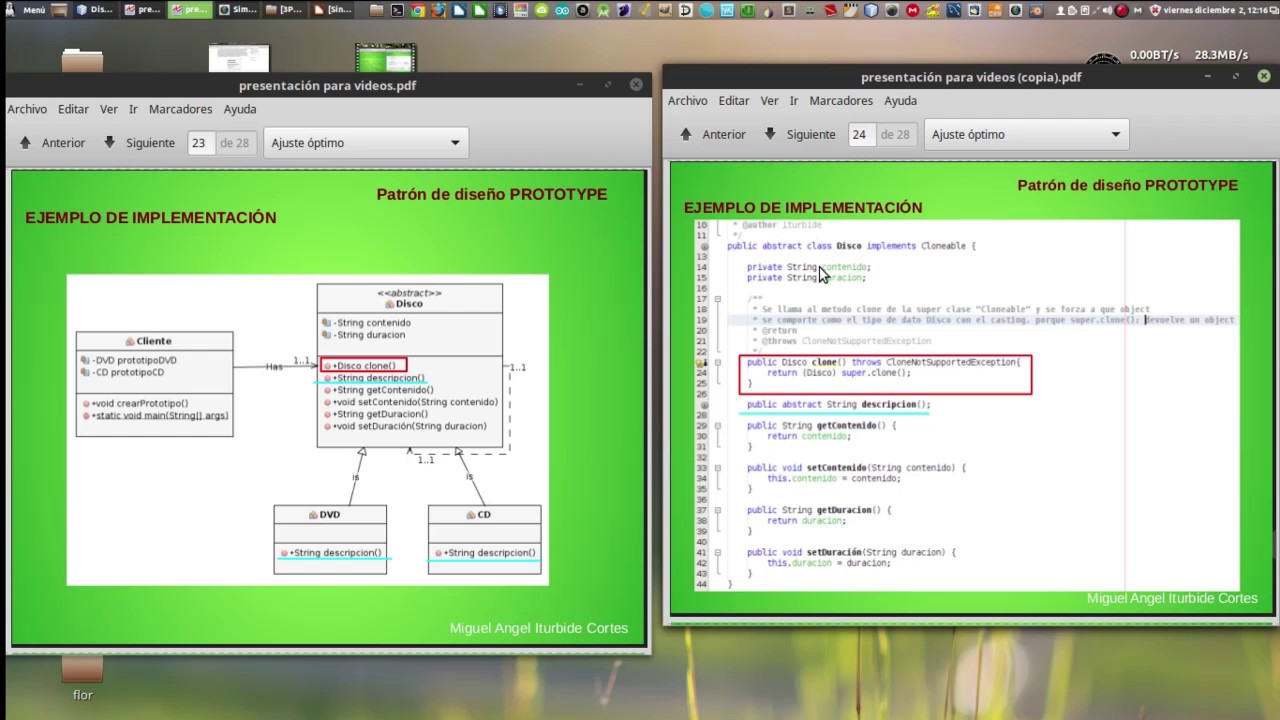Open the document thumbnail on the desktop
Viewport: 1280px width, 720px height.
[239, 59]
